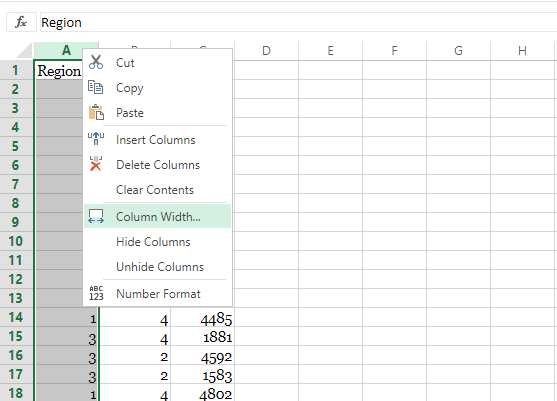Select row 2 header
This screenshot has width=557, height=401.
point(16,89)
